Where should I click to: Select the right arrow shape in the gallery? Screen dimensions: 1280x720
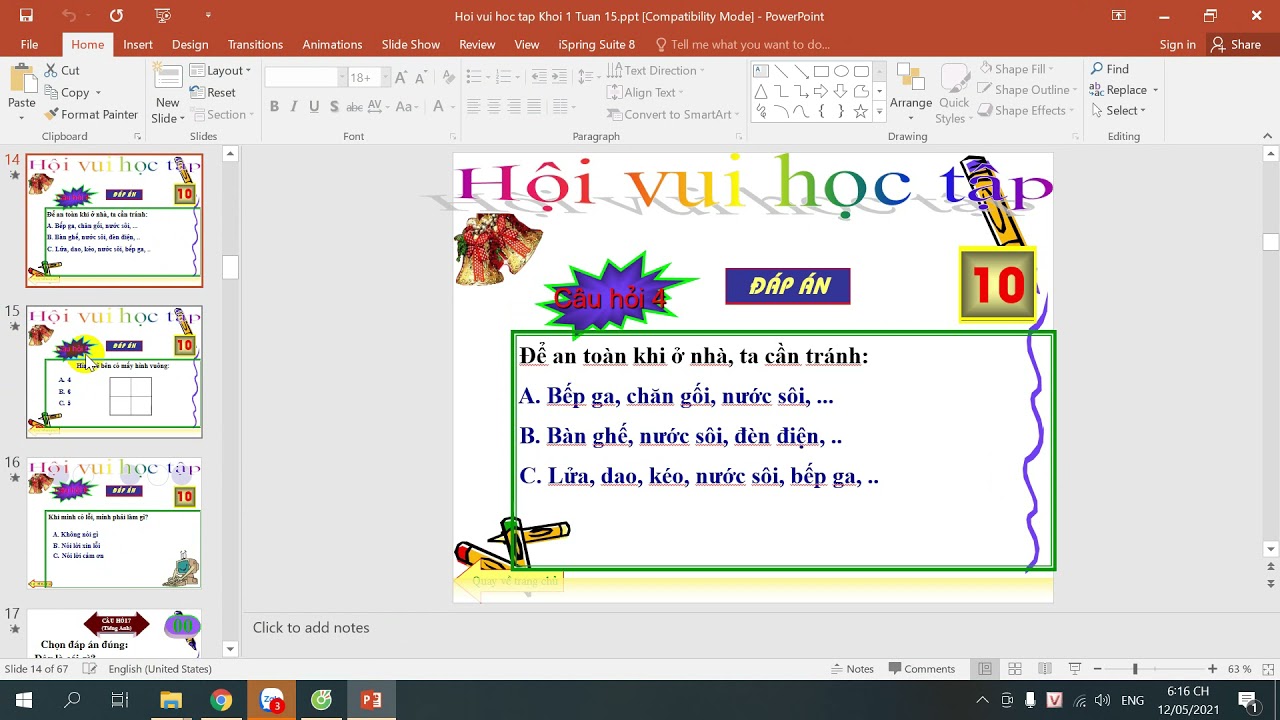821,91
